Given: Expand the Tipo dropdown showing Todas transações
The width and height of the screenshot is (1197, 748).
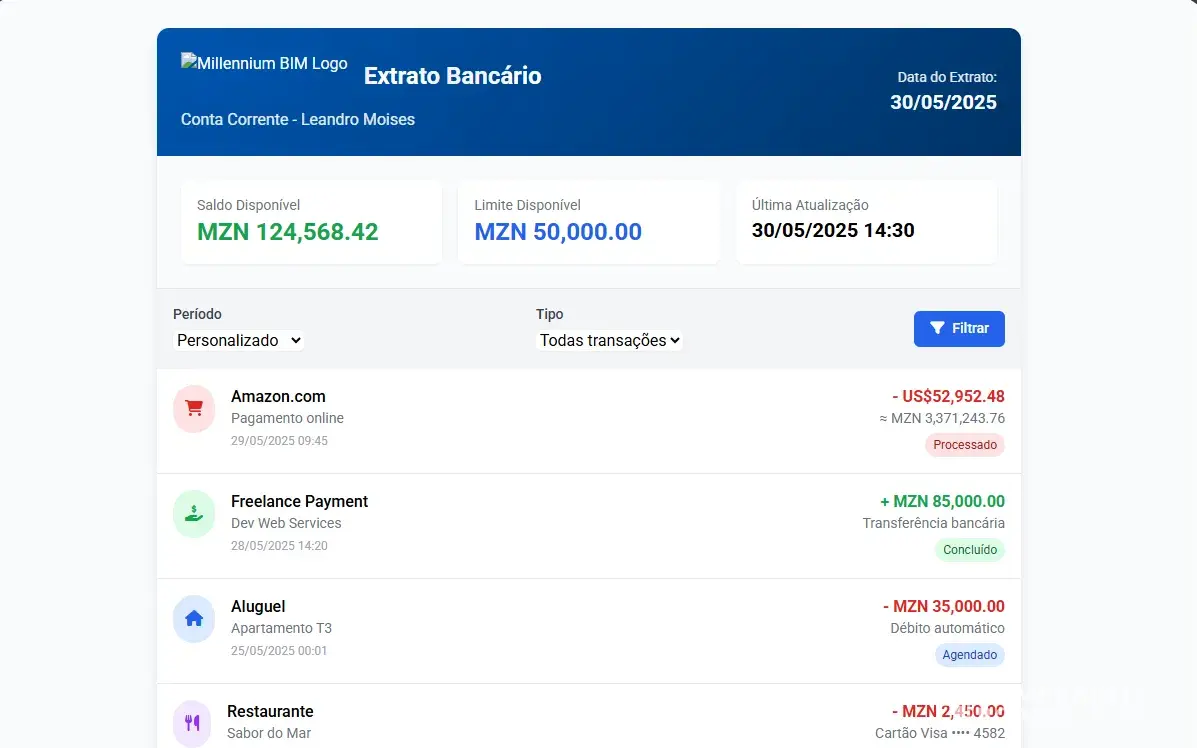Looking at the screenshot, I should coord(609,340).
